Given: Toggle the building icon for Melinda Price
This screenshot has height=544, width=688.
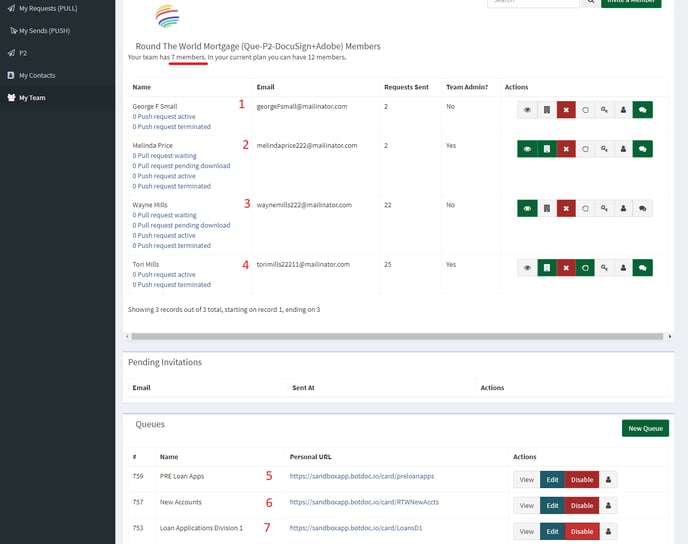Looking at the screenshot, I should tap(546, 149).
